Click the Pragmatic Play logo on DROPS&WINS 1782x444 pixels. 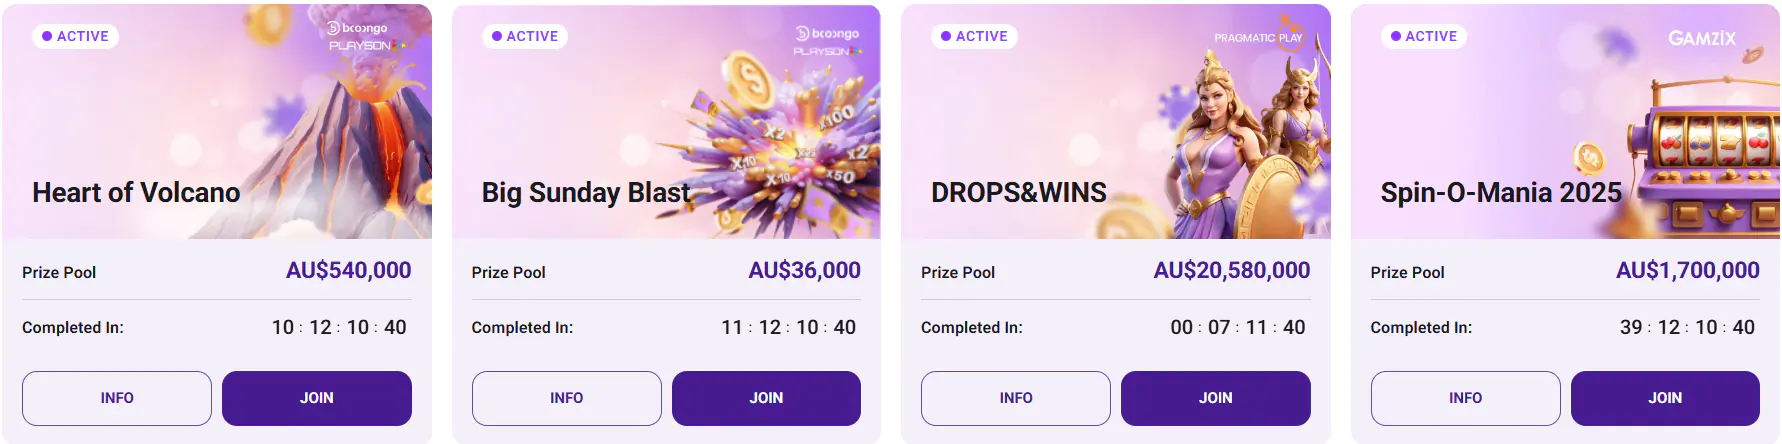1258,38
